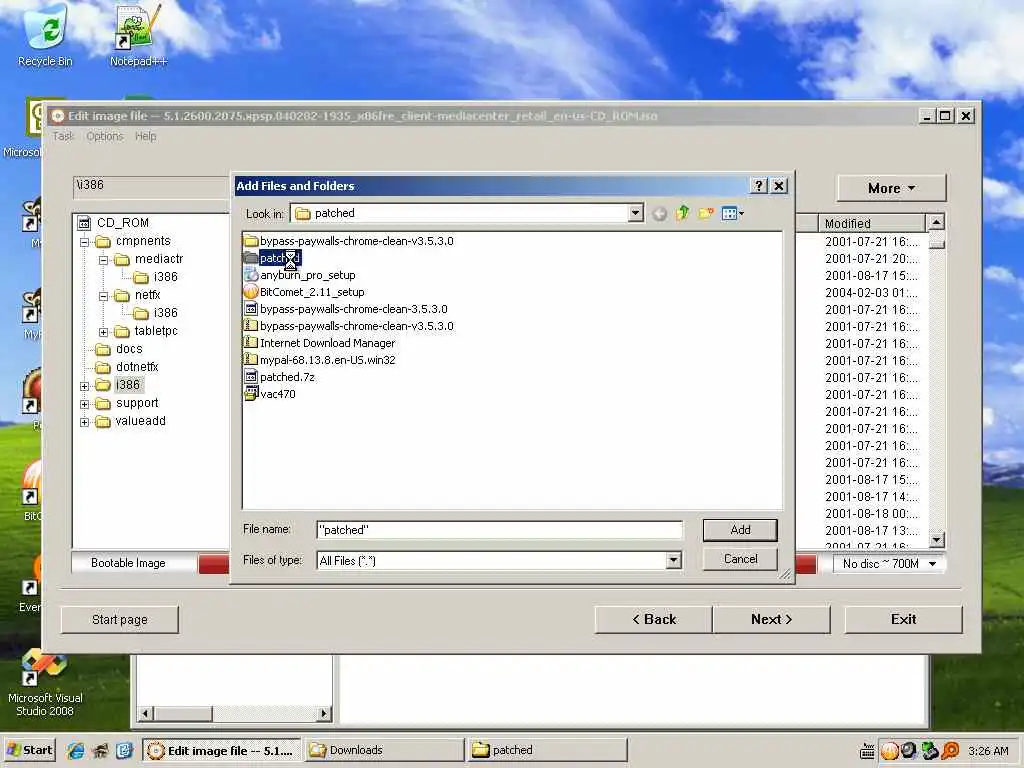Switch to Edit image file taskbar button
Viewport: 1024px width, 768px height.
click(222, 750)
